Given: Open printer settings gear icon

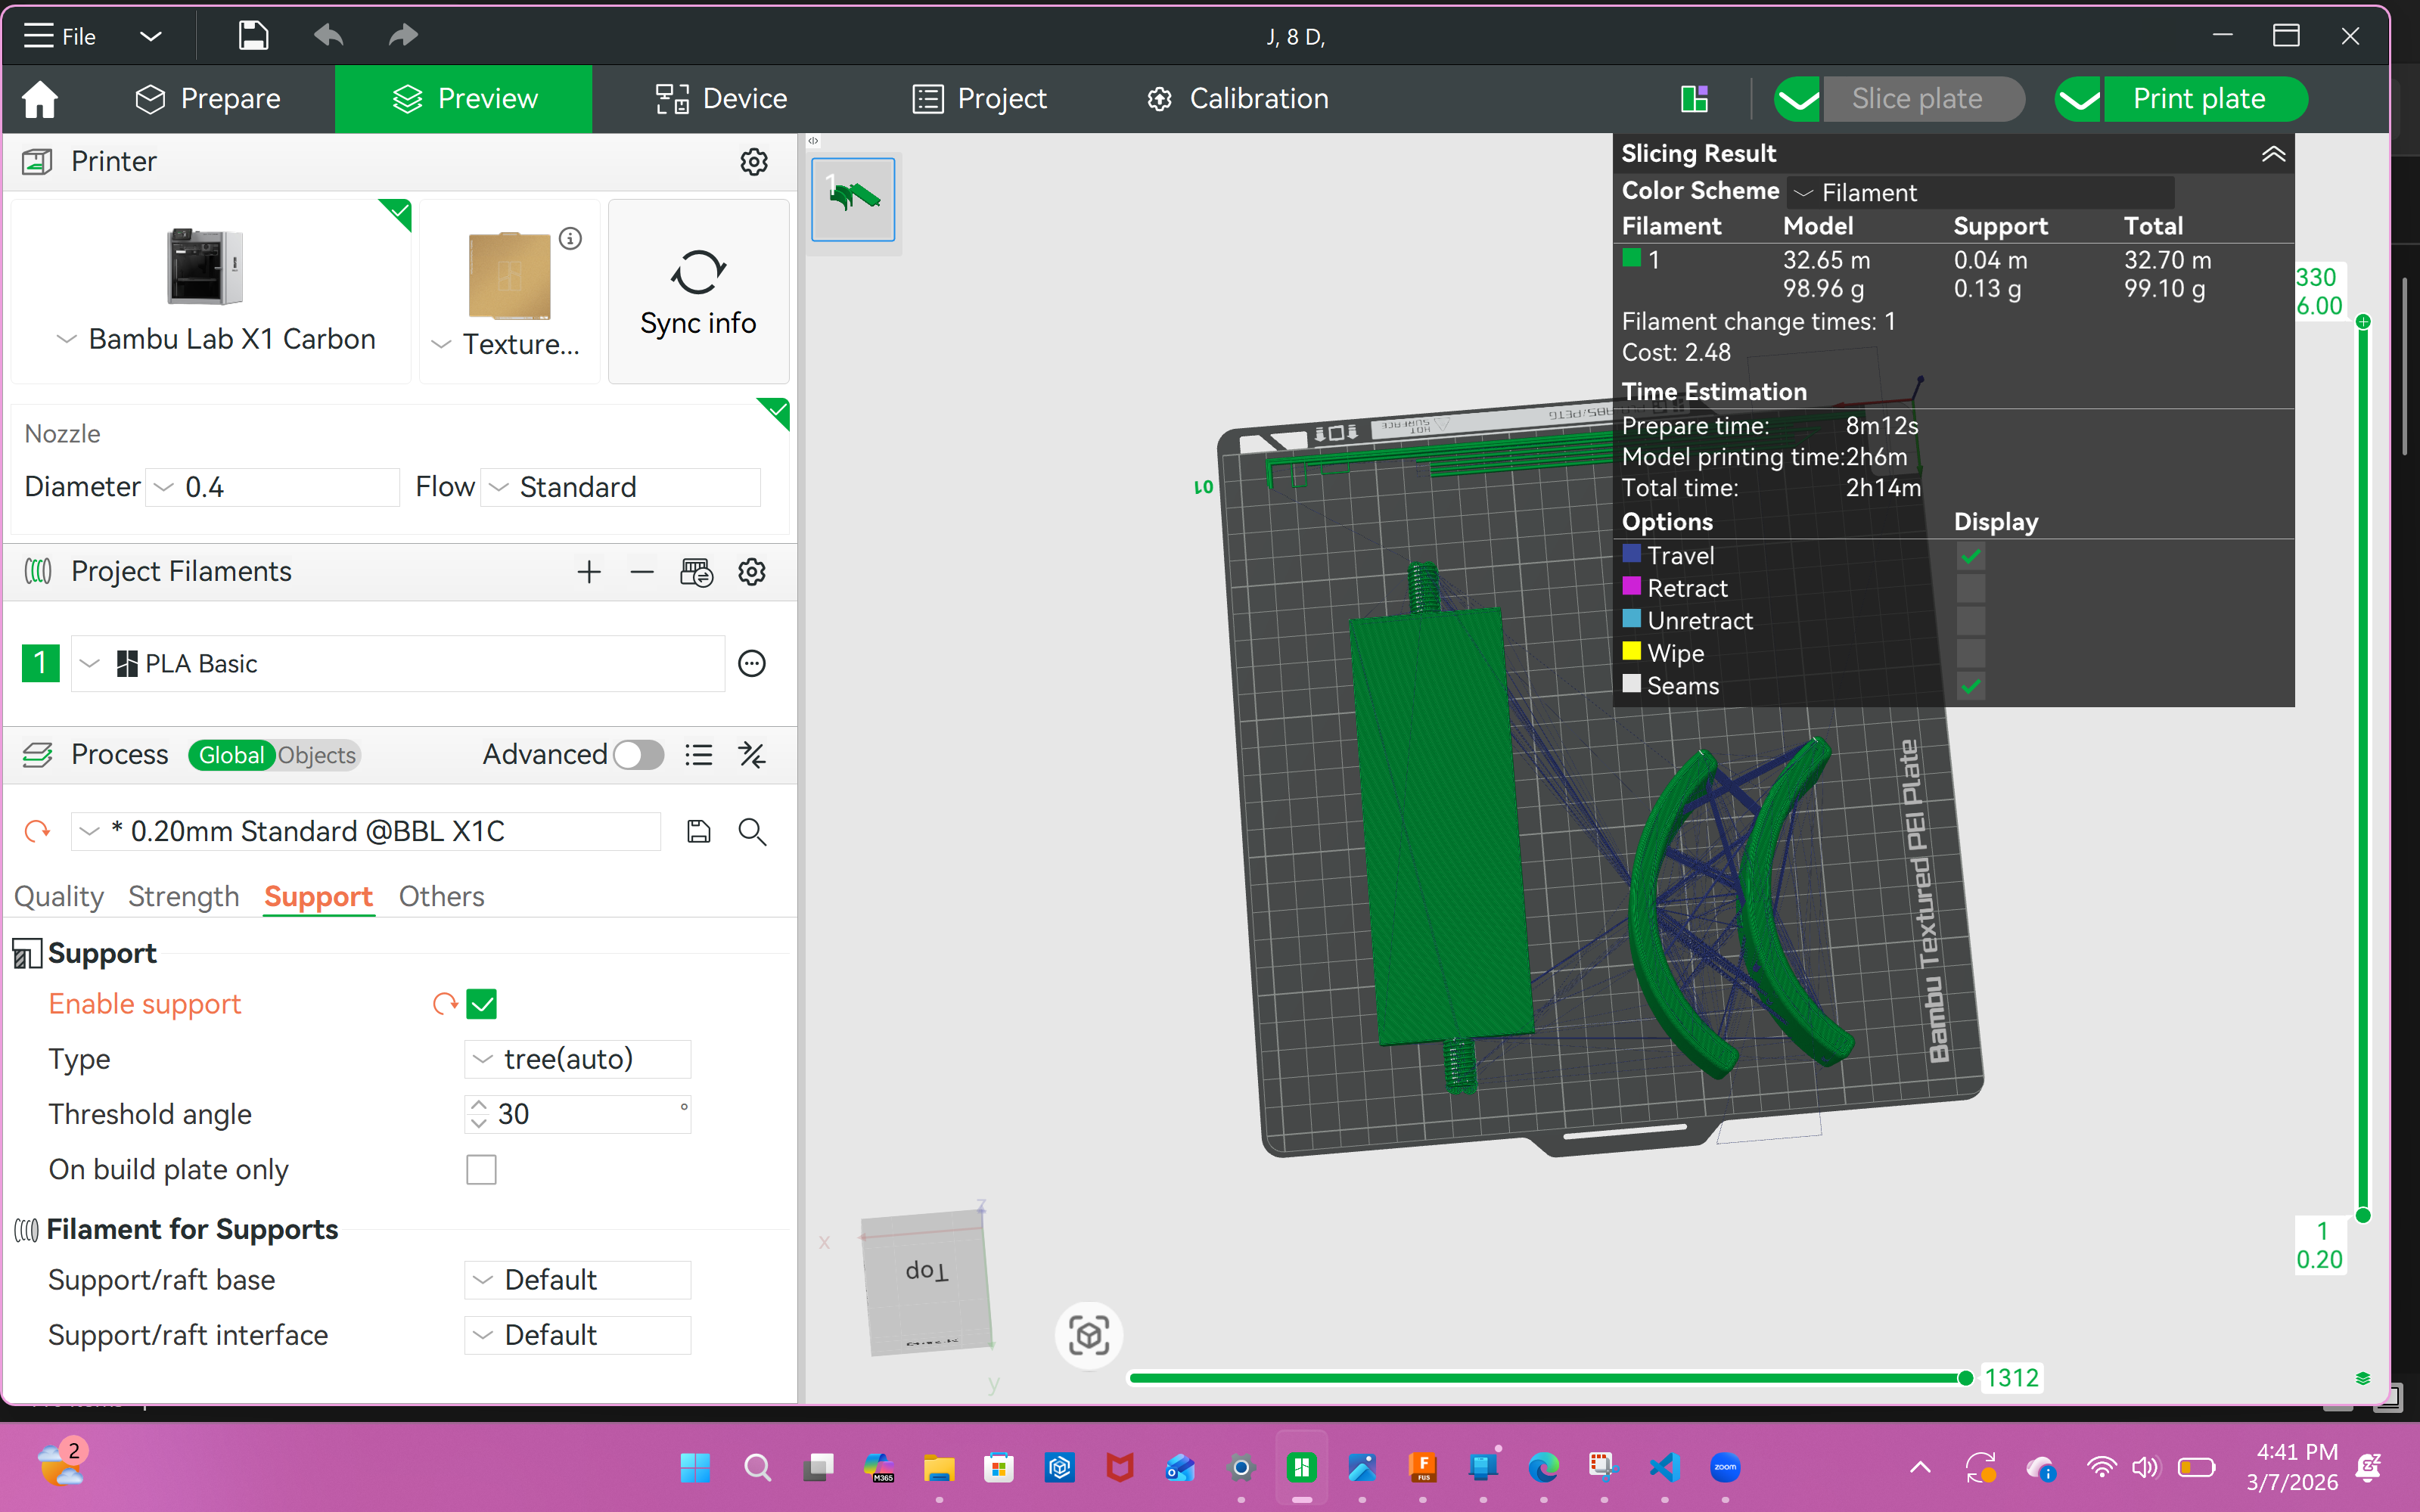Looking at the screenshot, I should (753, 161).
